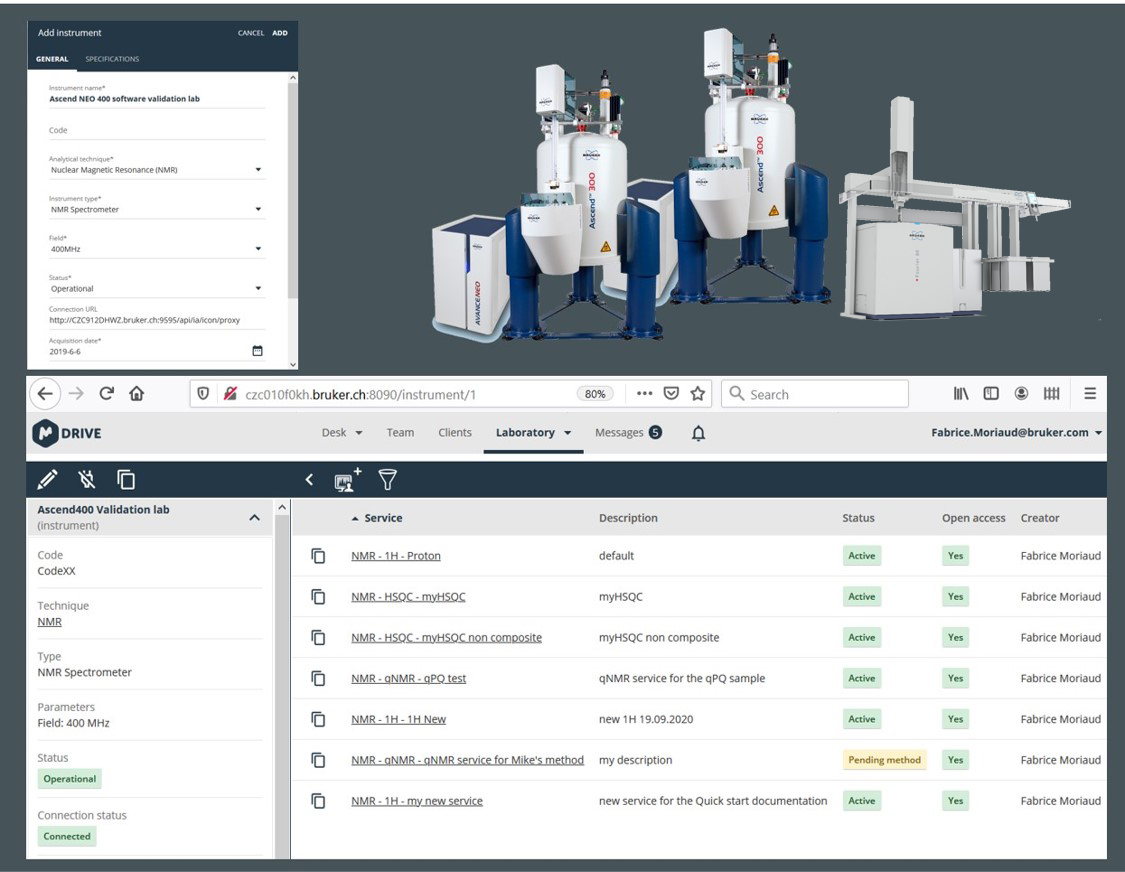This screenshot has width=1125, height=872.
Task: Click the Description column header
Action: click(628, 518)
